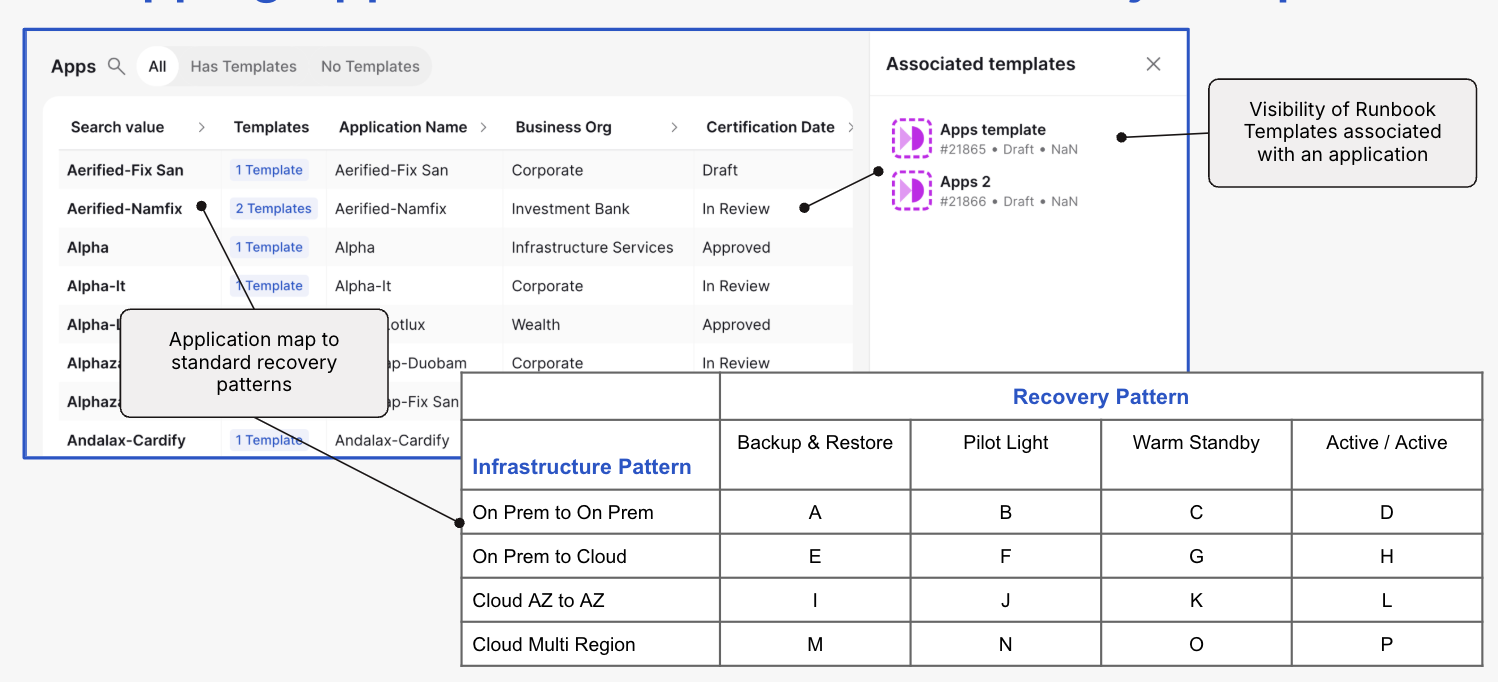Click the #21866 • Draft • NaN details line
1498x682 pixels.
coord(1009,201)
